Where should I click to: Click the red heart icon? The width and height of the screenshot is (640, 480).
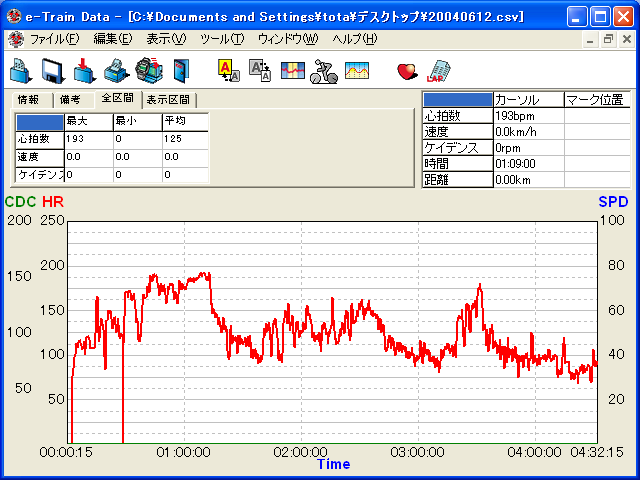click(x=406, y=70)
